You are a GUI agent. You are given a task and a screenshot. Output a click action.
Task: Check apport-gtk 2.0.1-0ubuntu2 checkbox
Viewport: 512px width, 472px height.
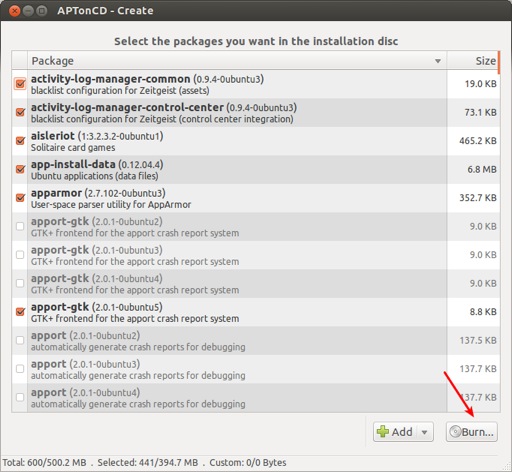coord(20,226)
